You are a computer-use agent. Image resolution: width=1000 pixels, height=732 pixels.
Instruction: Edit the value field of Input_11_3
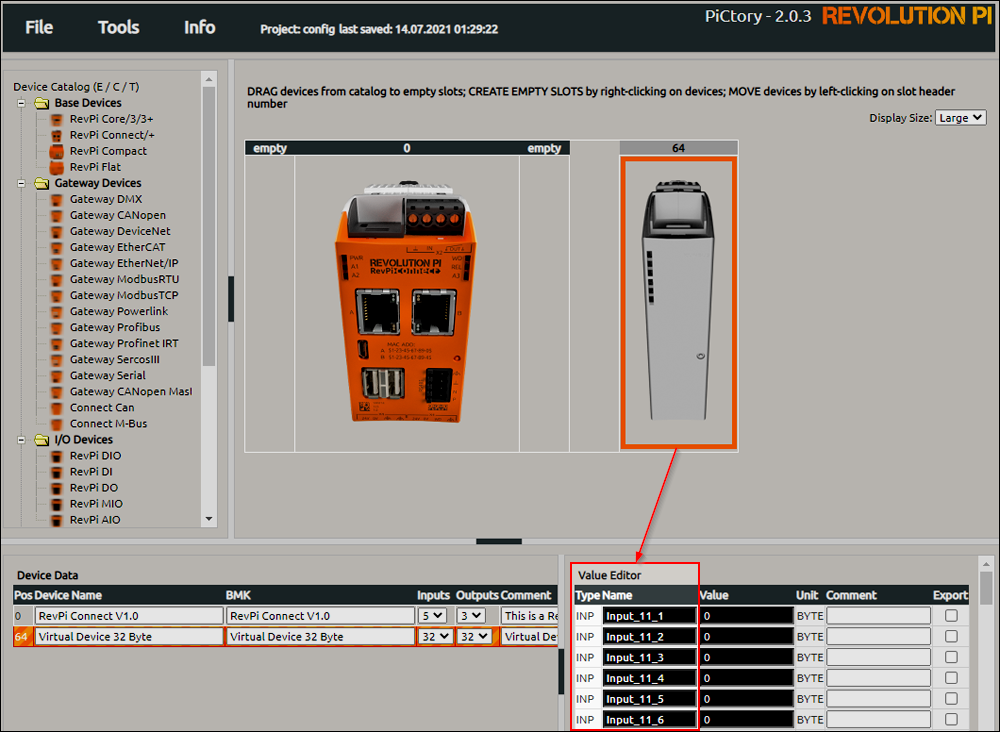747,657
